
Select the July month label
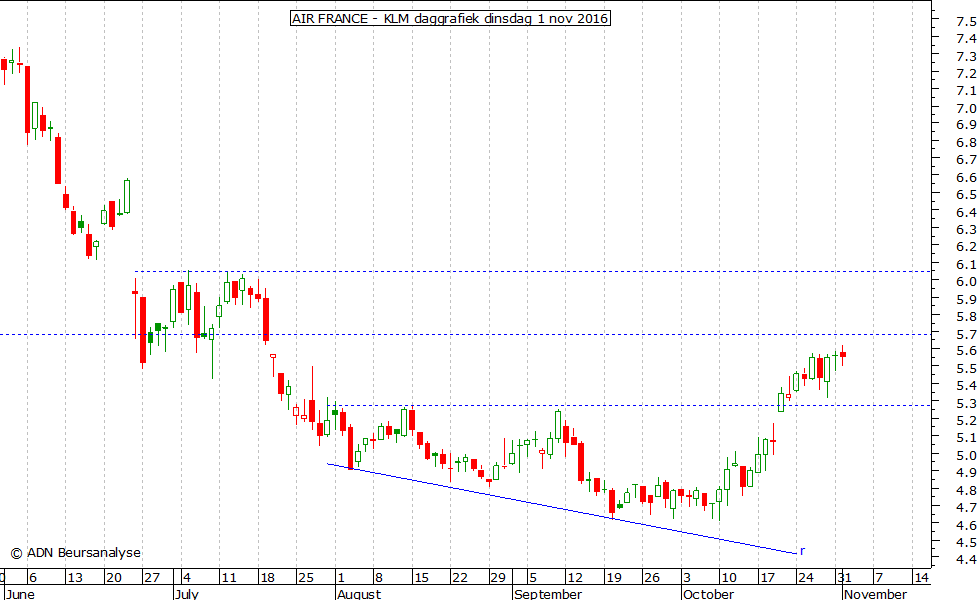tap(187, 594)
